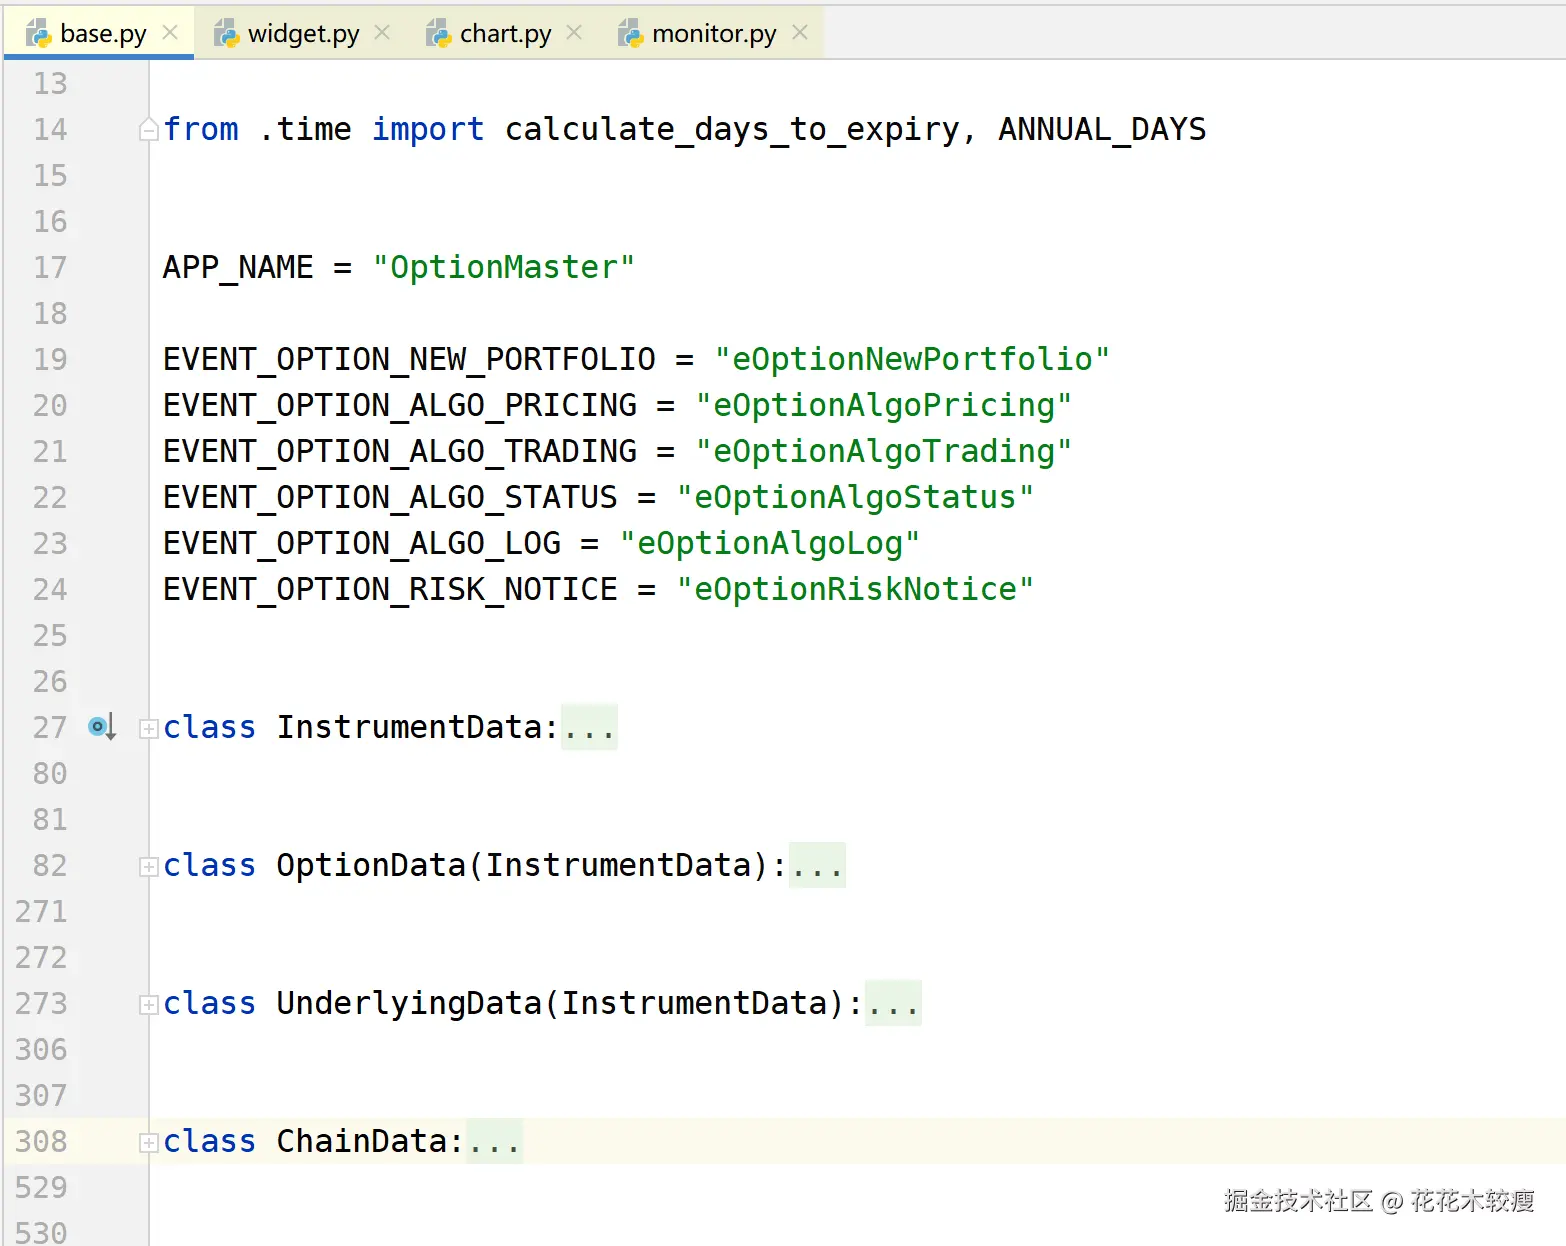1566x1246 pixels.
Task: Close the base.py tab
Action: tap(170, 33)
